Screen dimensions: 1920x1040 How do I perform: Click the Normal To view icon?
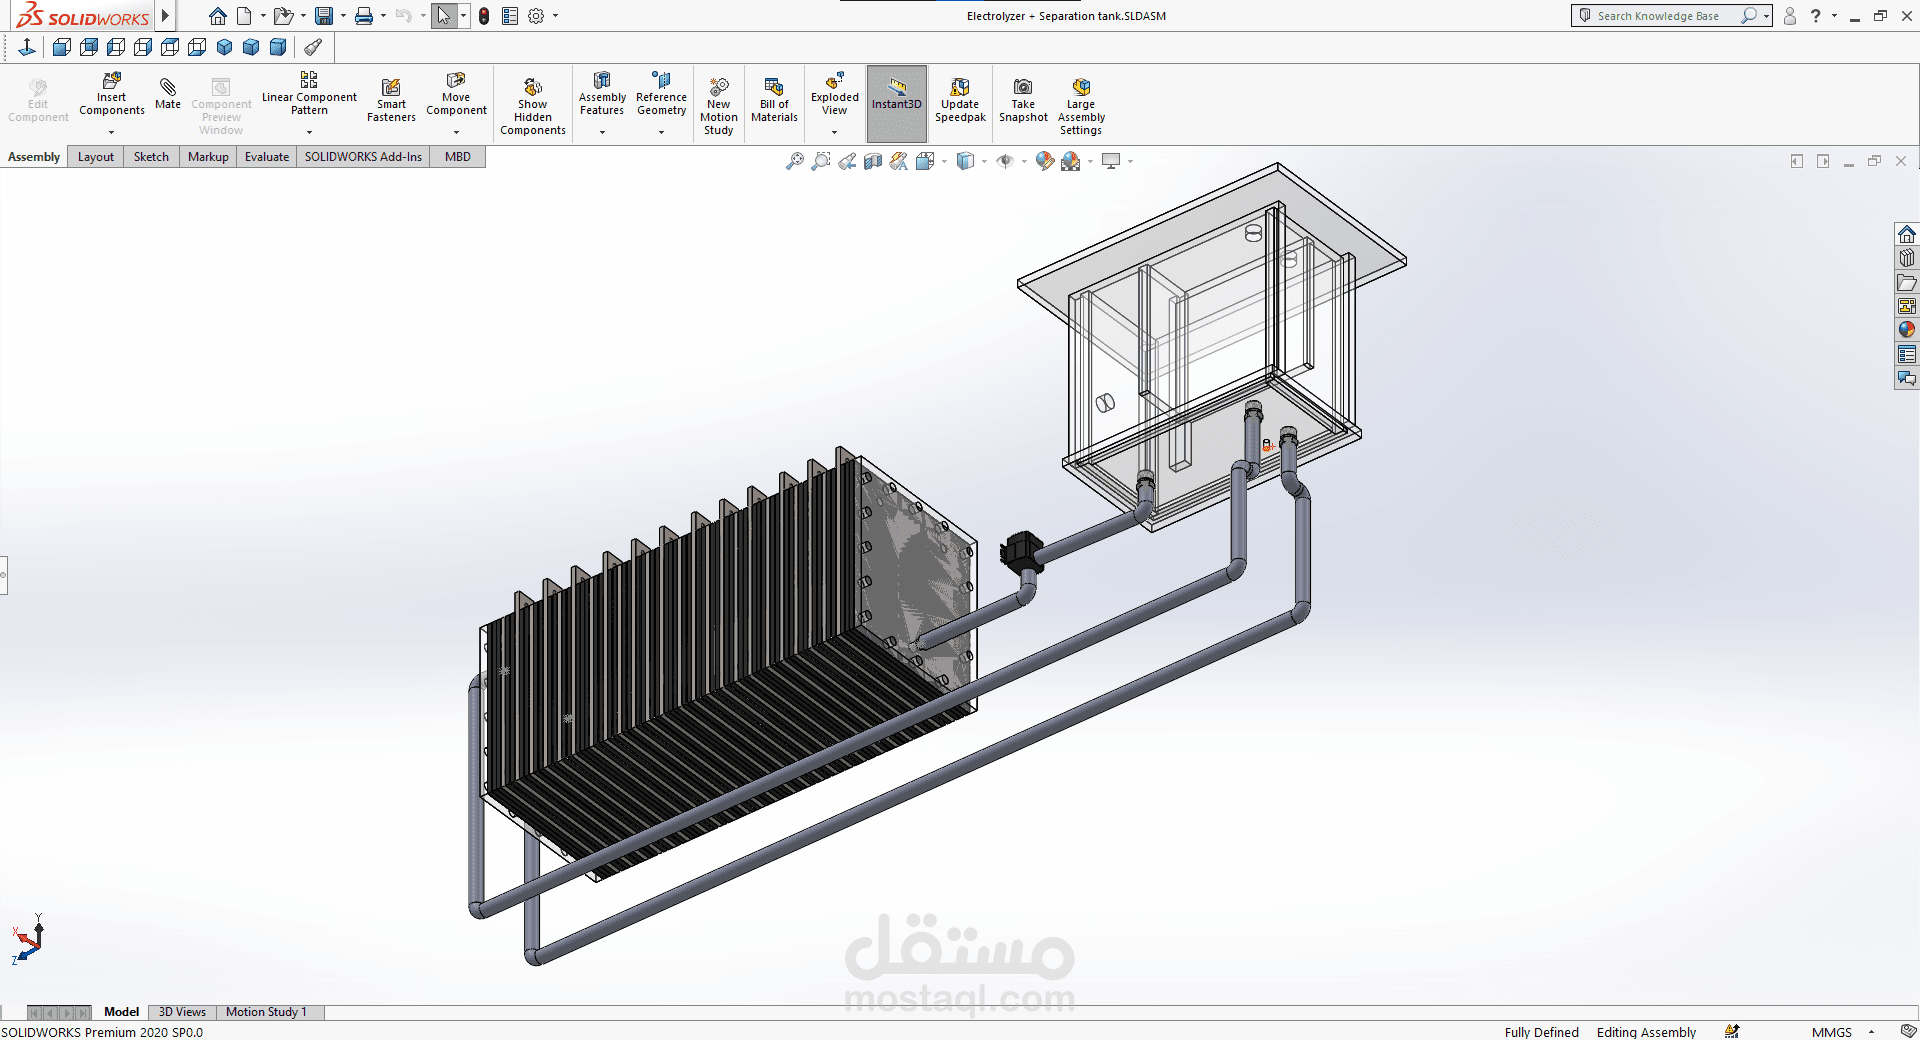pyautogui.click(x=27, y=47)
